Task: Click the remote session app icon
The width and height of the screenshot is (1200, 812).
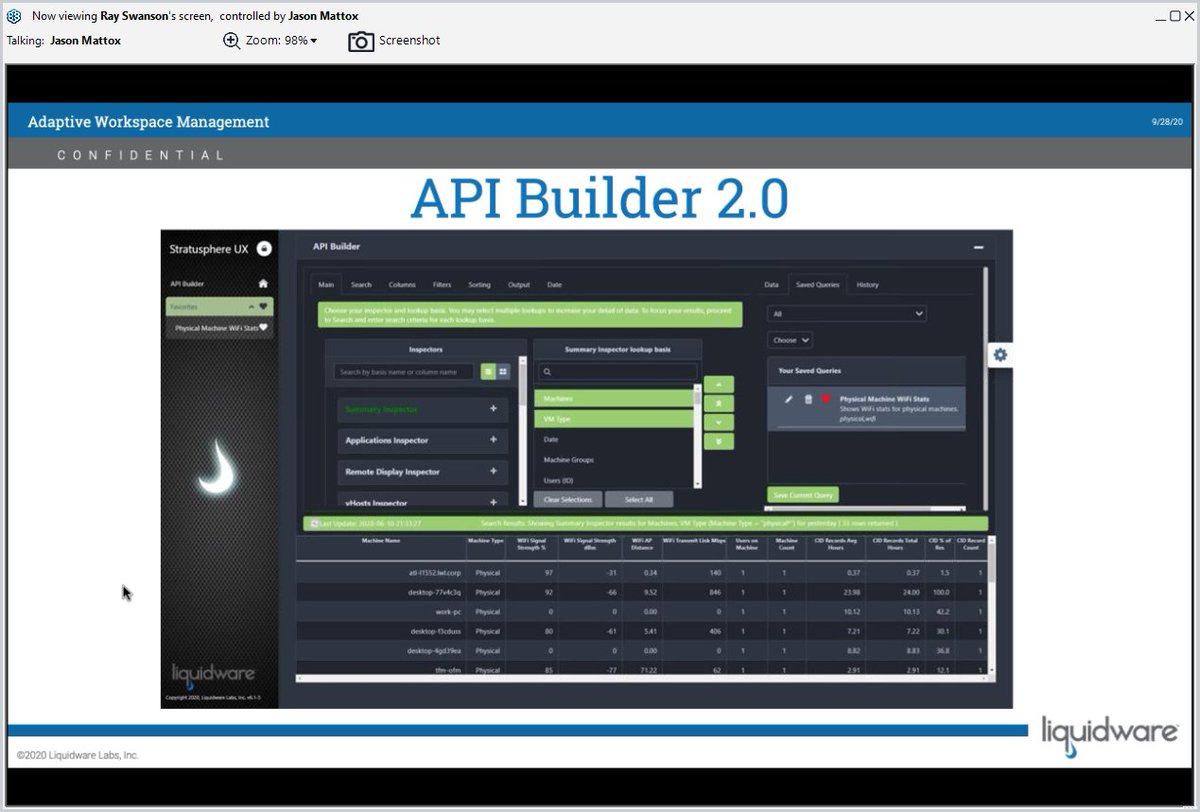Action: 14,16
